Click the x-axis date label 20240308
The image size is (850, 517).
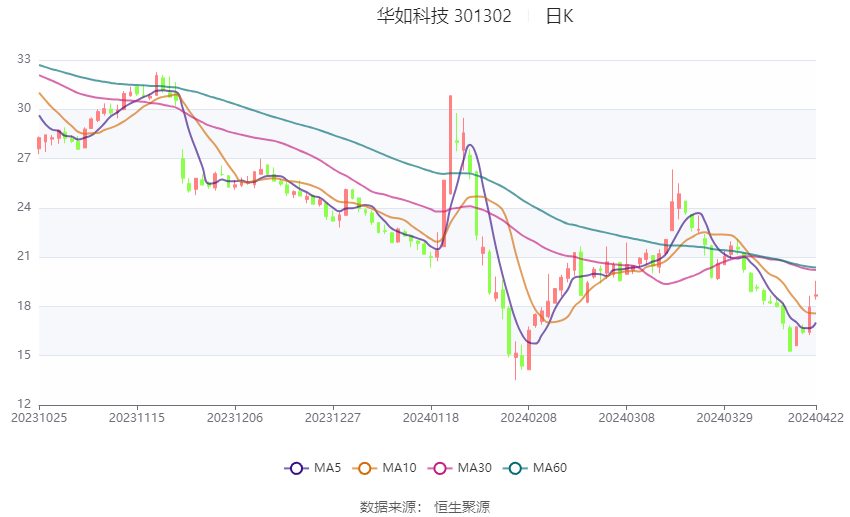pos(627,418)
